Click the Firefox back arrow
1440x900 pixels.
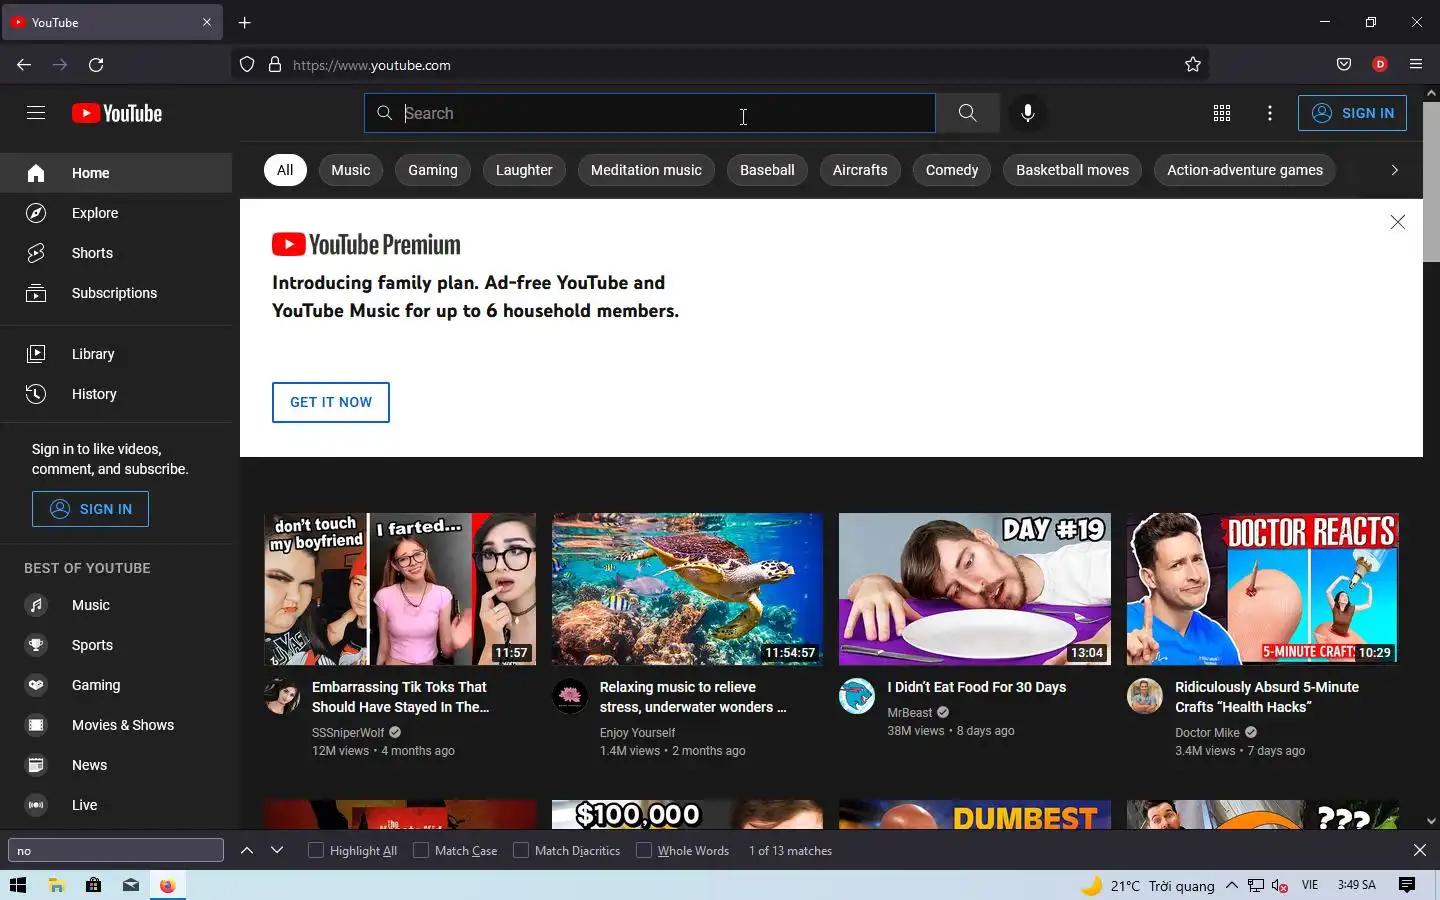click(x=24, y=65)
